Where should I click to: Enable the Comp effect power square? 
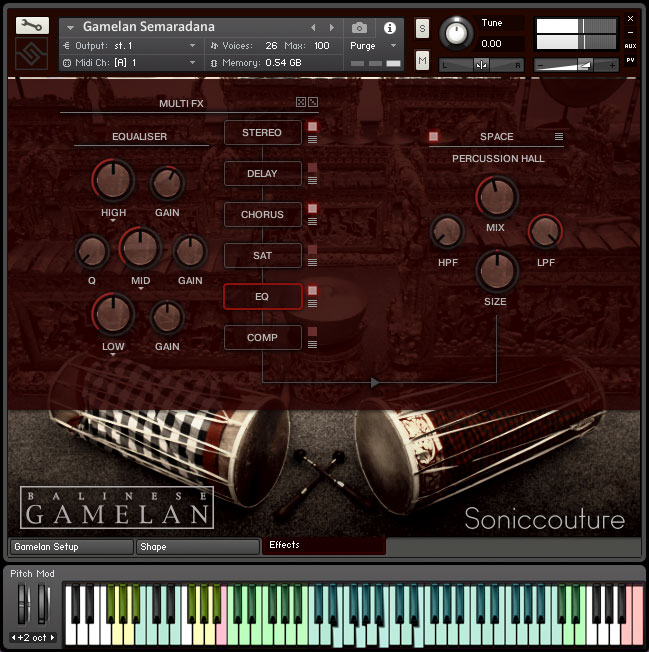pyautogui.click(x=312, y=331)
